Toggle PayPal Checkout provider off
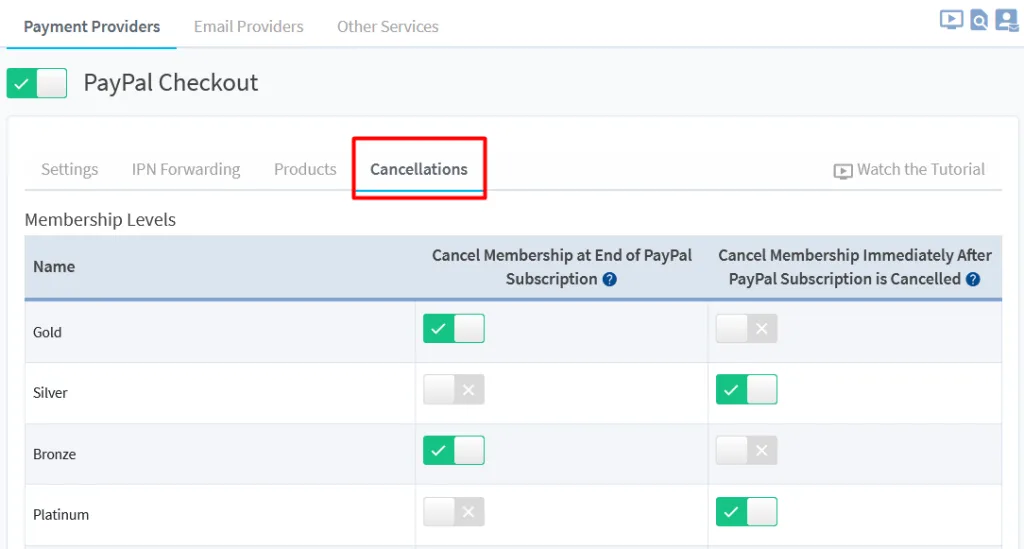The image size is (1024, 549). click(x=37, y=83)
